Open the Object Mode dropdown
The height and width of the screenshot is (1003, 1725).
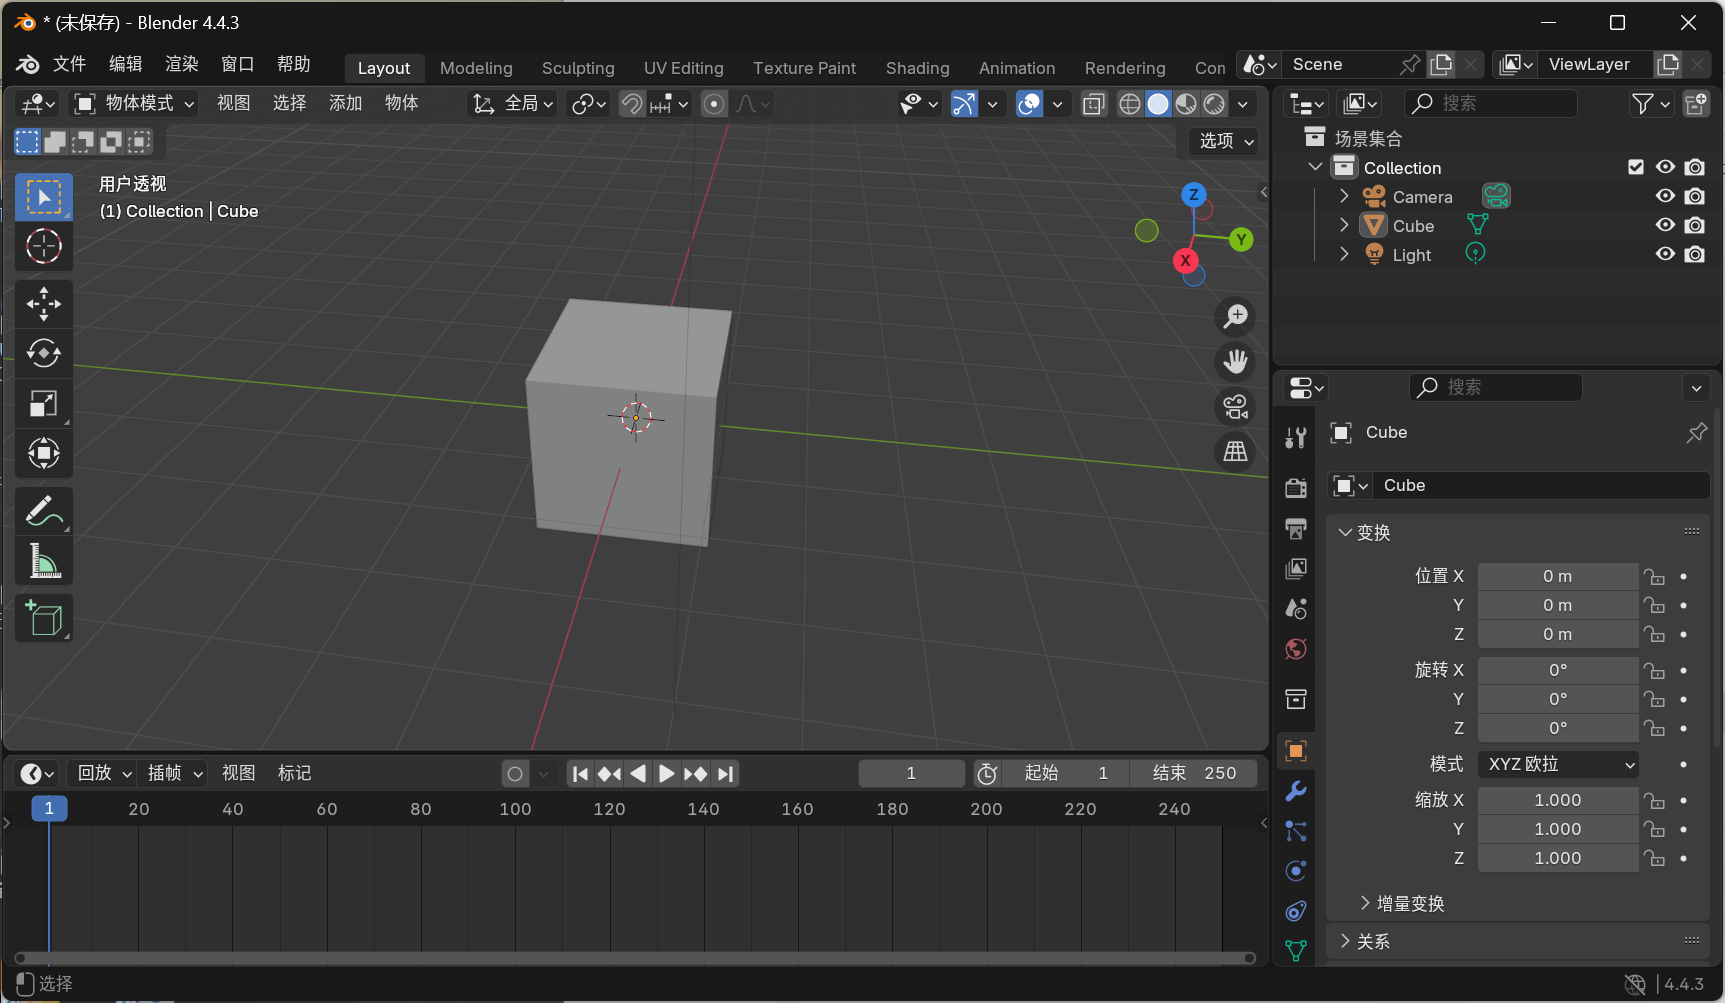point(135,104)
